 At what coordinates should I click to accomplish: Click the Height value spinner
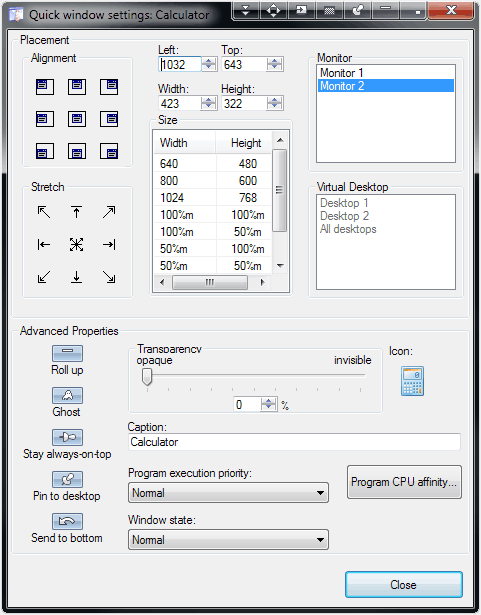(x=275, y=104)
